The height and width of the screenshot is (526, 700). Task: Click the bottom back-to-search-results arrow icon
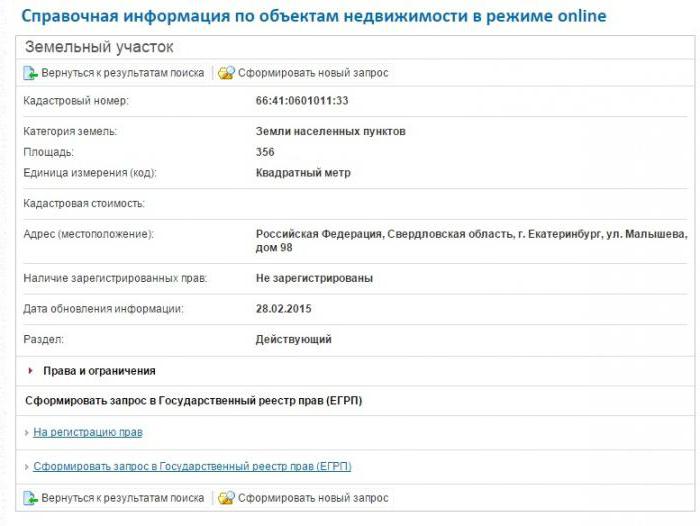coord(30,498)
